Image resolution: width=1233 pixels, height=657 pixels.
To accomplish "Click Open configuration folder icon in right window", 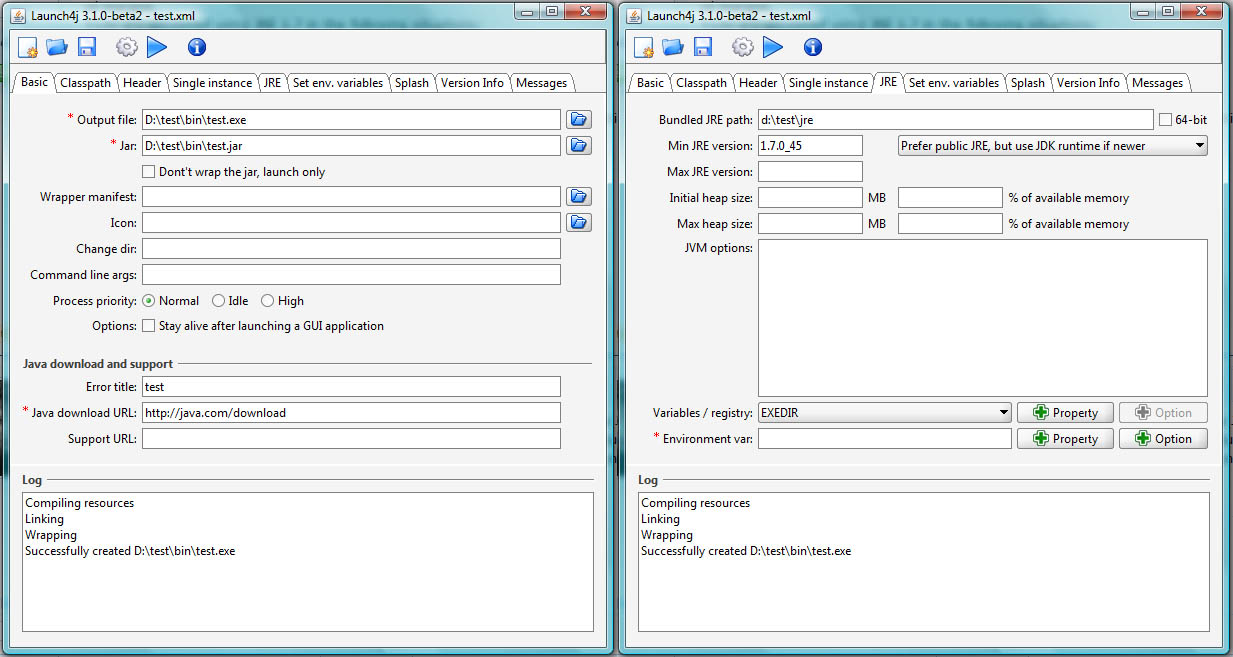I will click(x=673, y=47).
